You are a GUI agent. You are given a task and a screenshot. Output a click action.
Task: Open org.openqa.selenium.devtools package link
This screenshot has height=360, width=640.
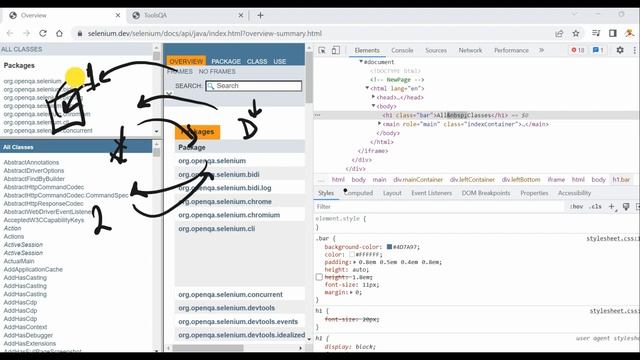(x=227, y=308)
